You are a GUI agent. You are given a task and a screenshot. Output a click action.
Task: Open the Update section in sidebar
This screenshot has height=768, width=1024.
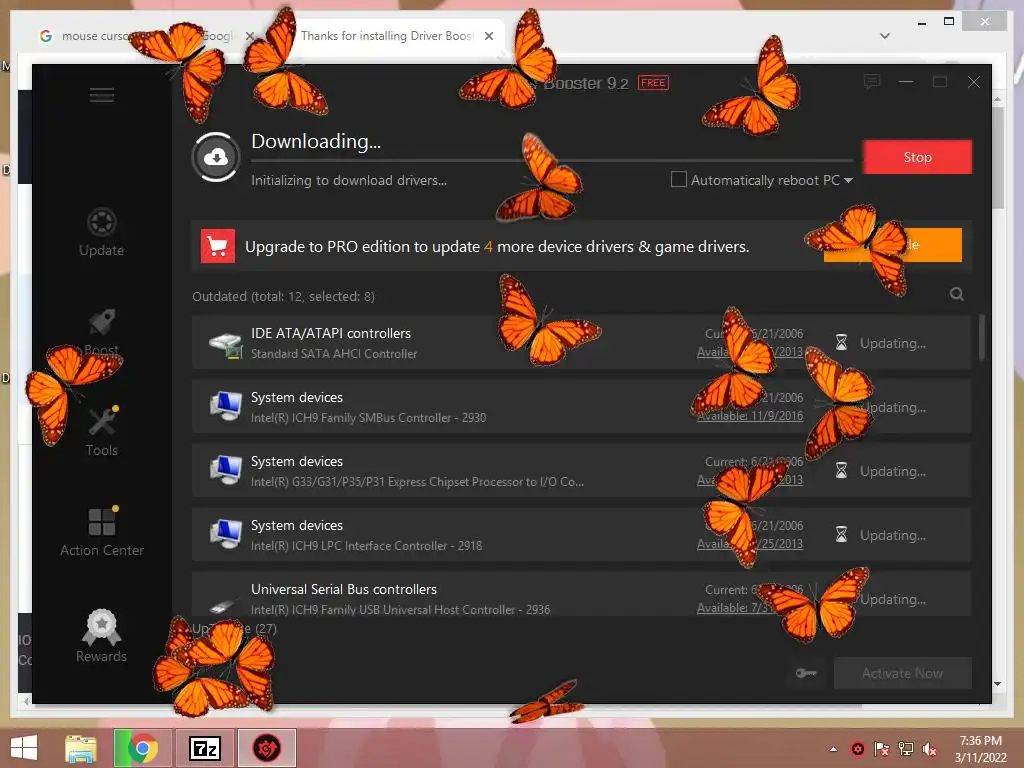point(101,232)
